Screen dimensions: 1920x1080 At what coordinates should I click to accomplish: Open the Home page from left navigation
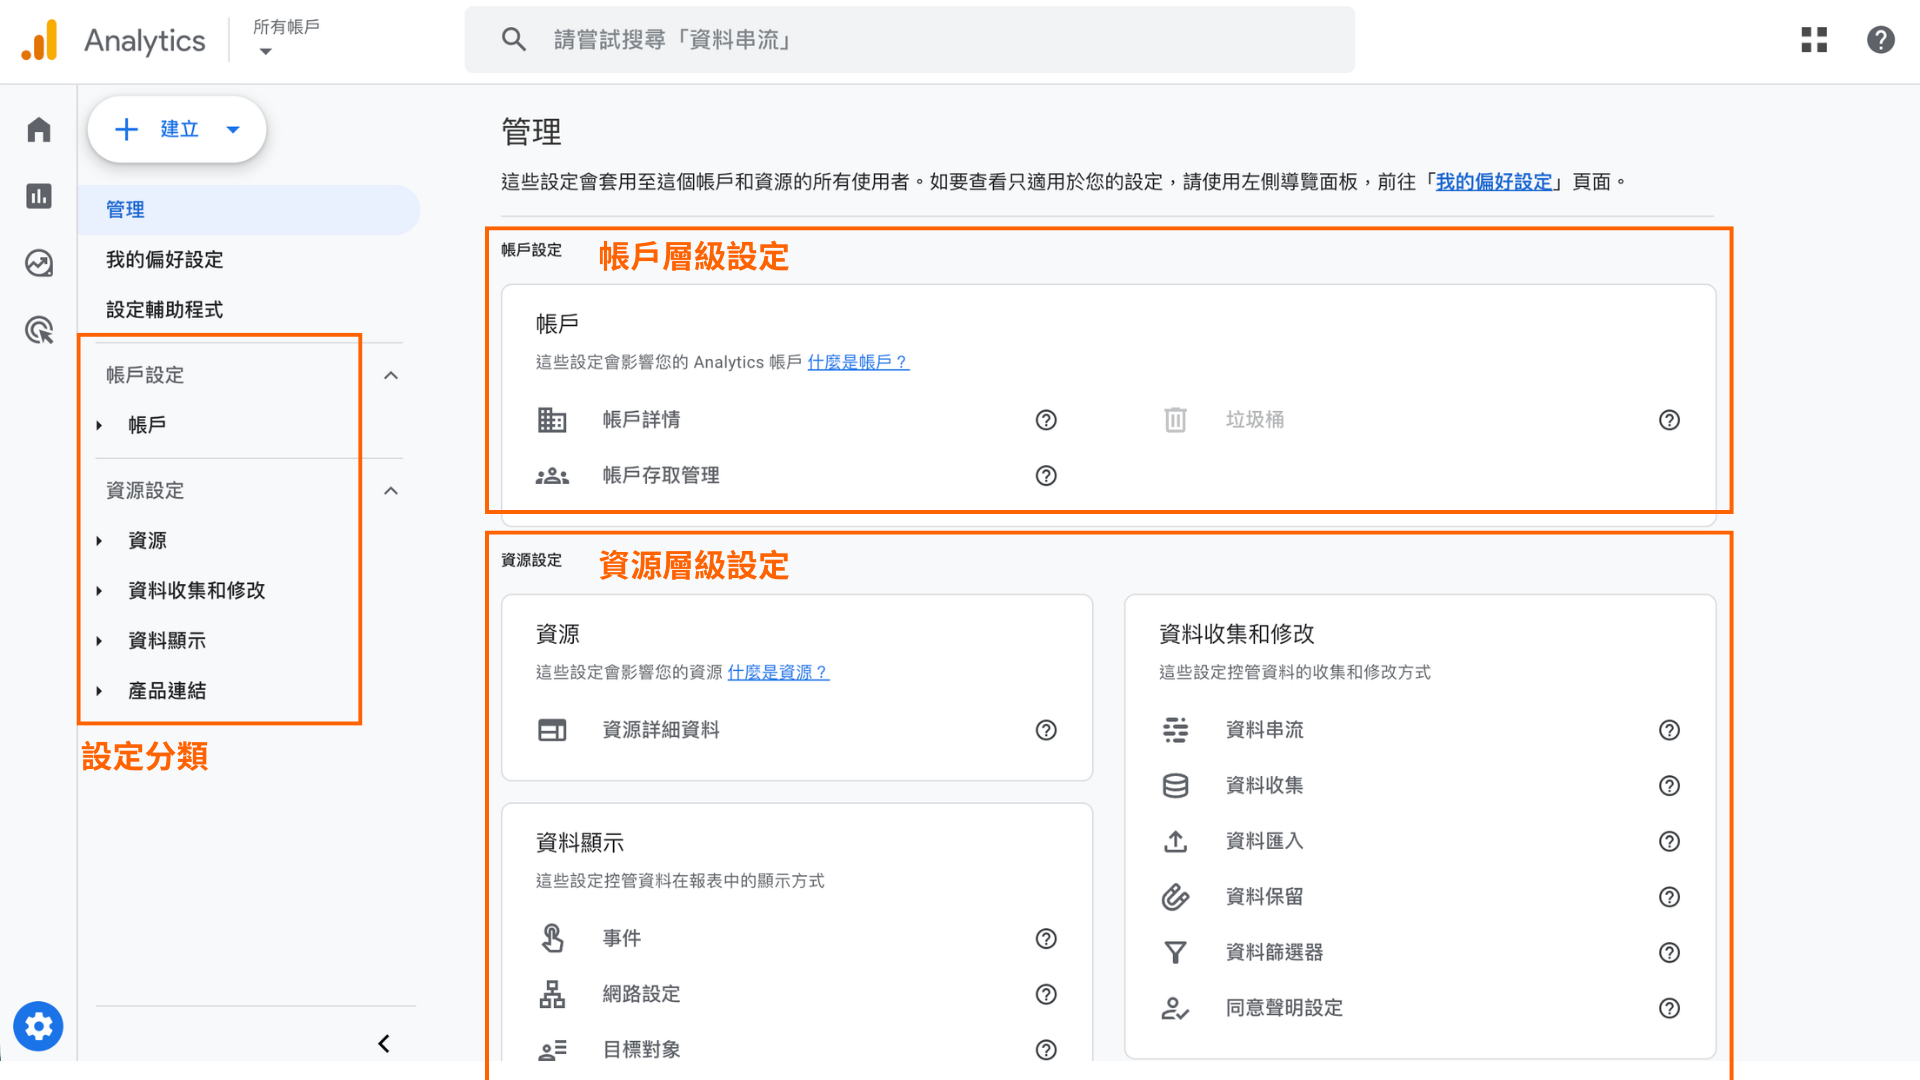(x=38, y=129)
